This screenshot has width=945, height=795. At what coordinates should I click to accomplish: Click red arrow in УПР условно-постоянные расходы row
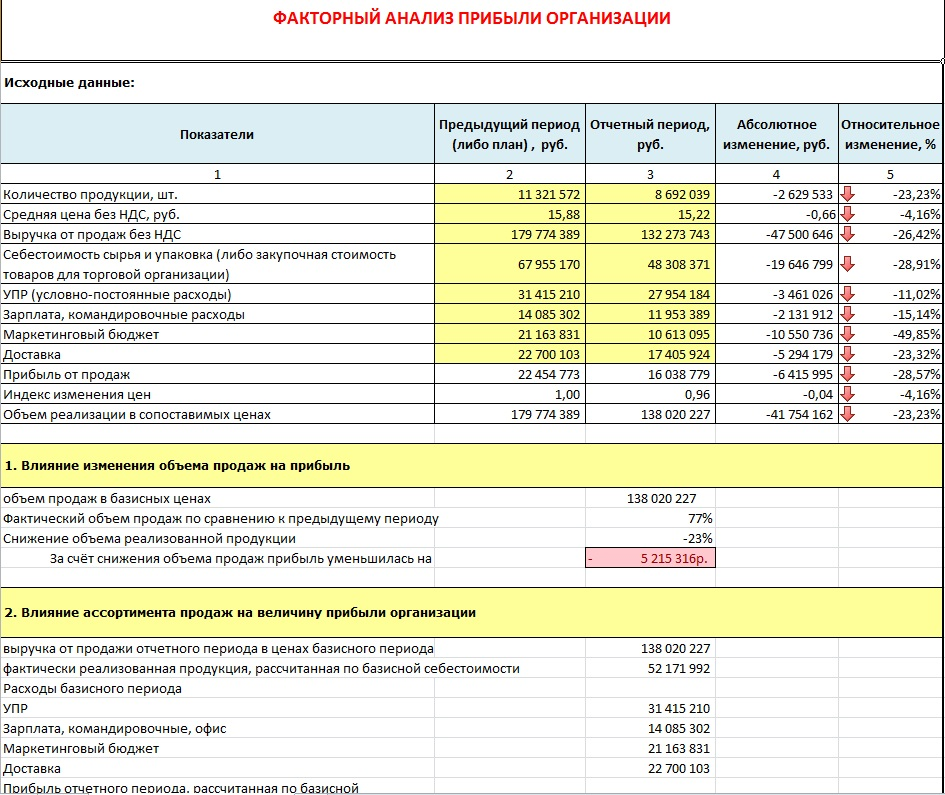(x=847, y=294)
